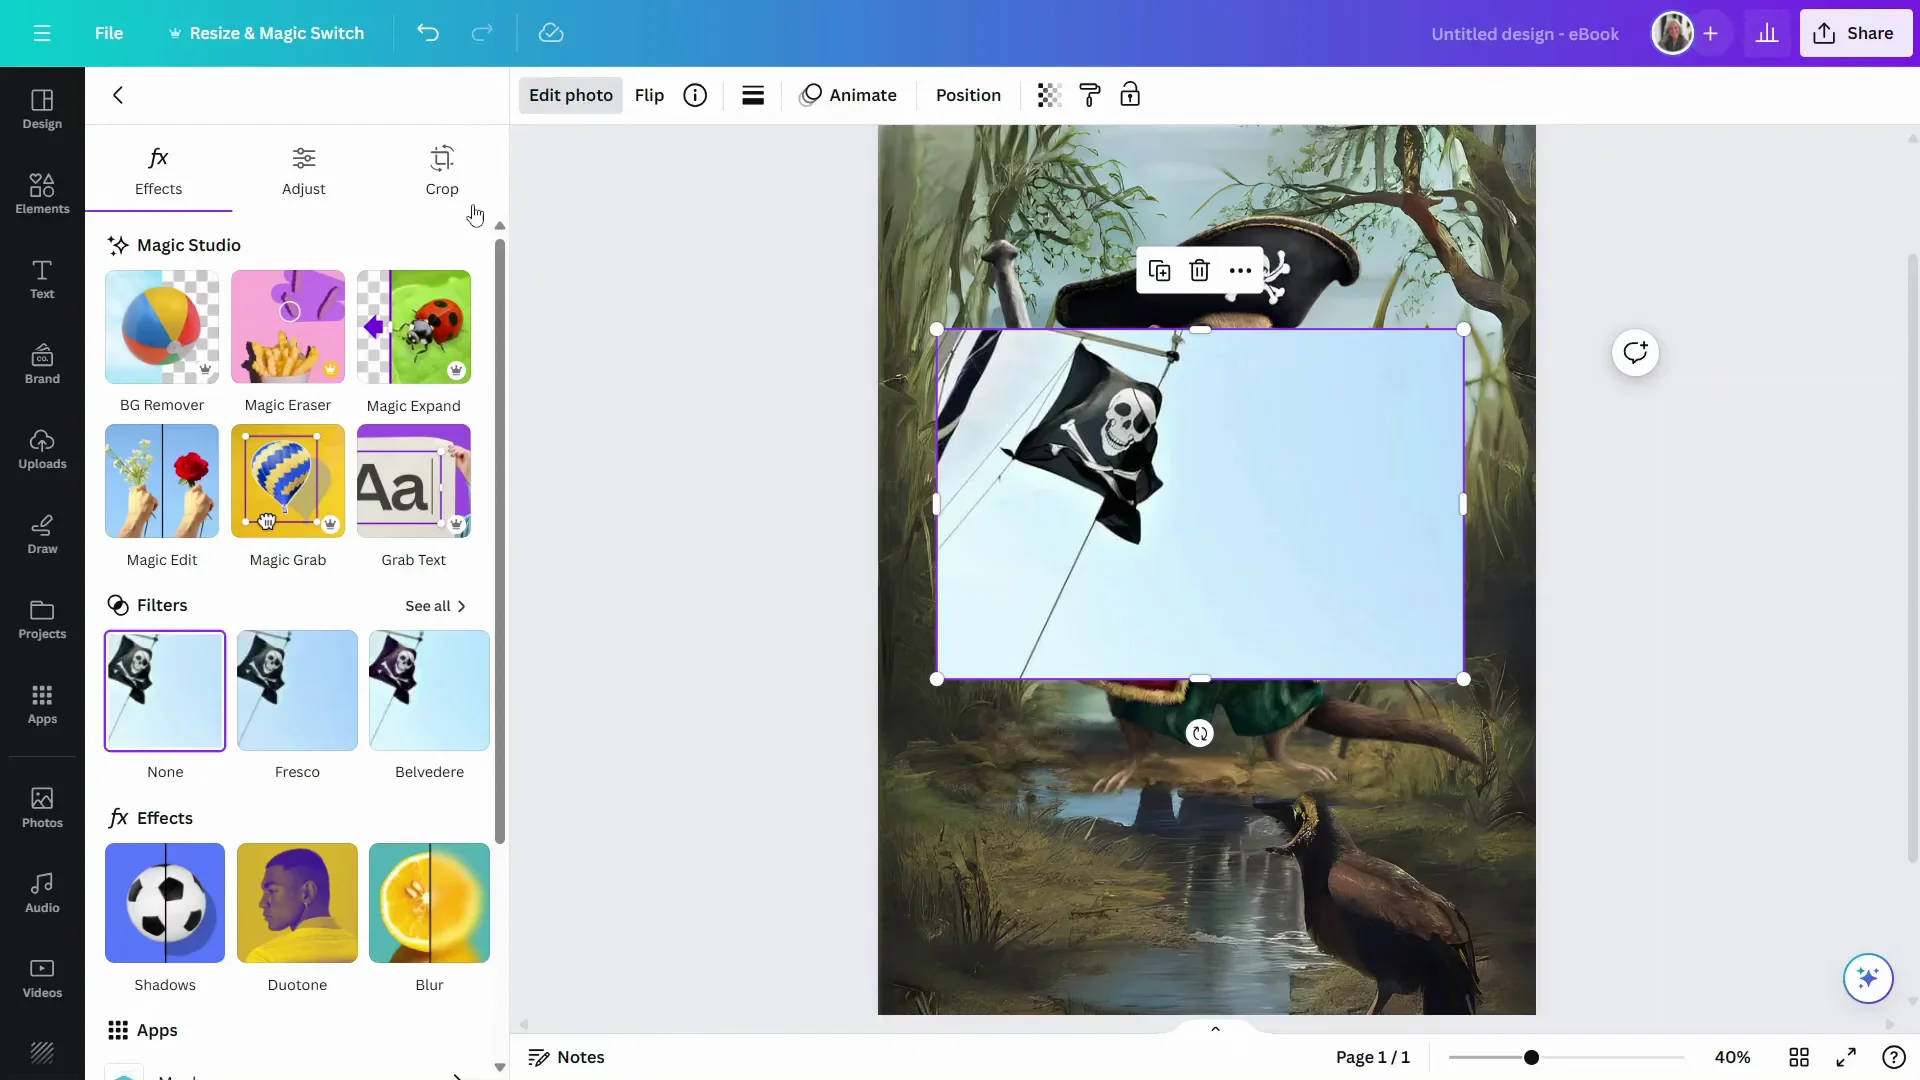Open the Elements panel in the sidebar
1920x1080 pixels.
click(41, 193)
